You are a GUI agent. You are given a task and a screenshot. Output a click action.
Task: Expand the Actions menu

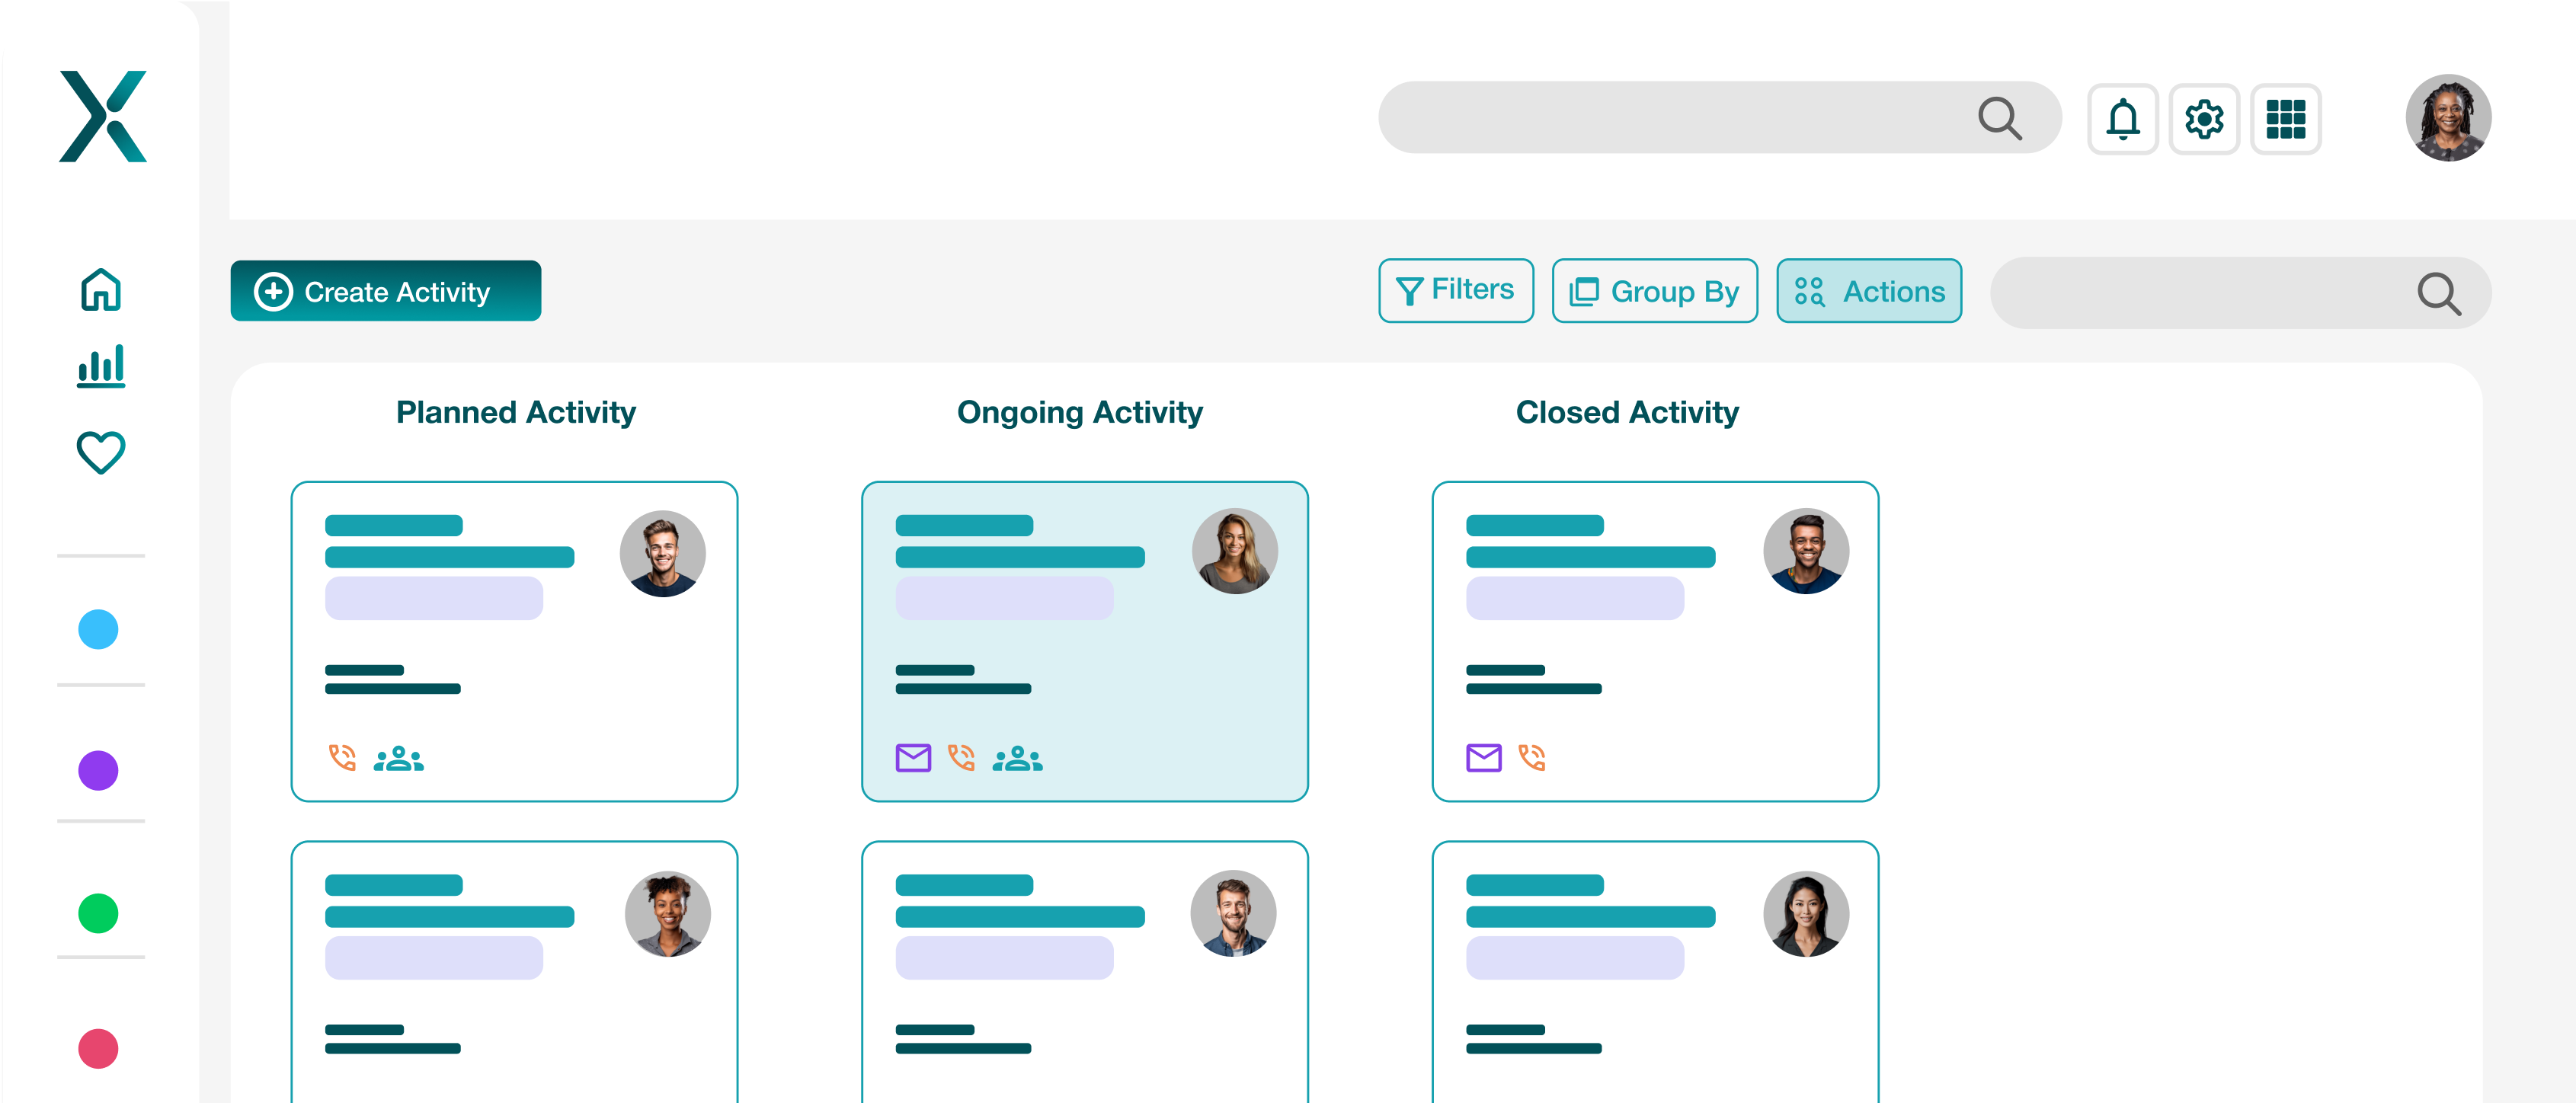coord(1869,290)
